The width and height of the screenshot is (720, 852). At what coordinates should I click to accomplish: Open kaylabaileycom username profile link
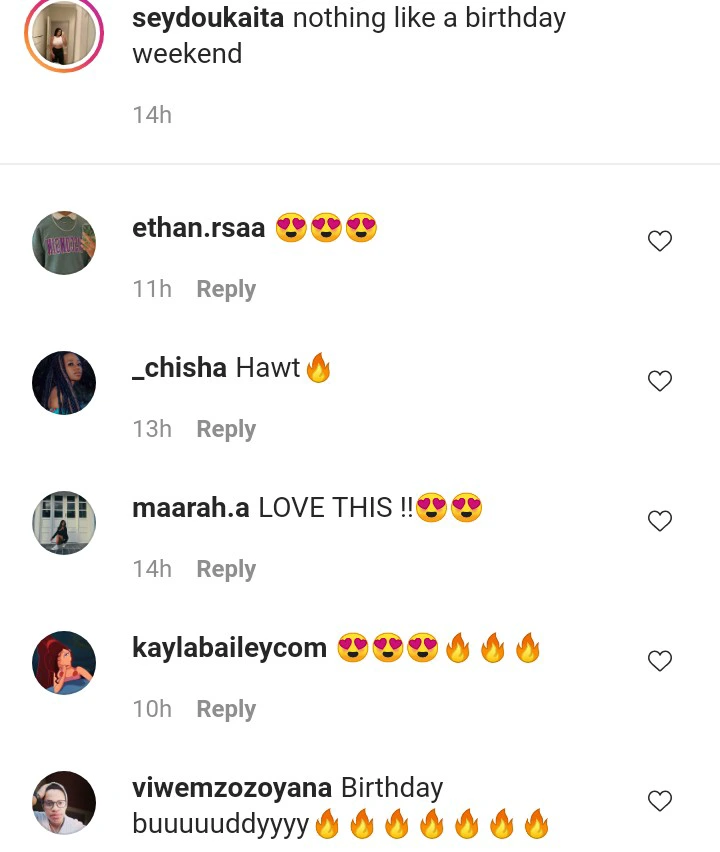click(229, 648)
